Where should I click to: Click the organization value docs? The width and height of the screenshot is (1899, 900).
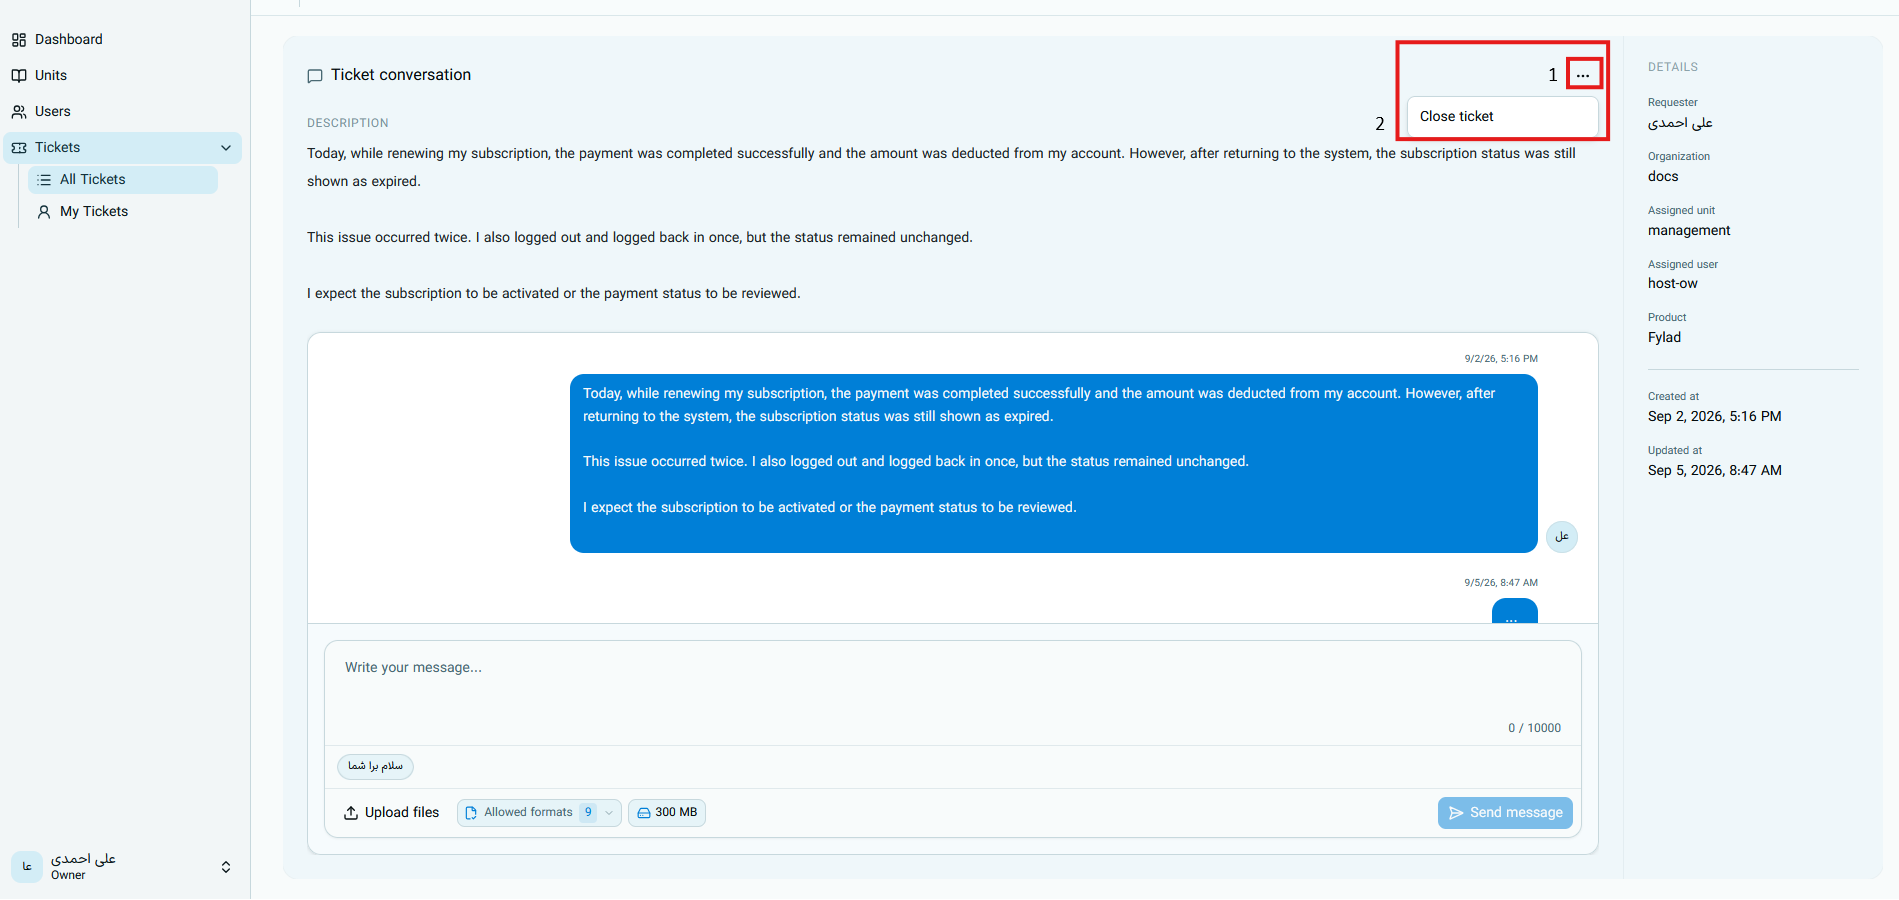1663,176
